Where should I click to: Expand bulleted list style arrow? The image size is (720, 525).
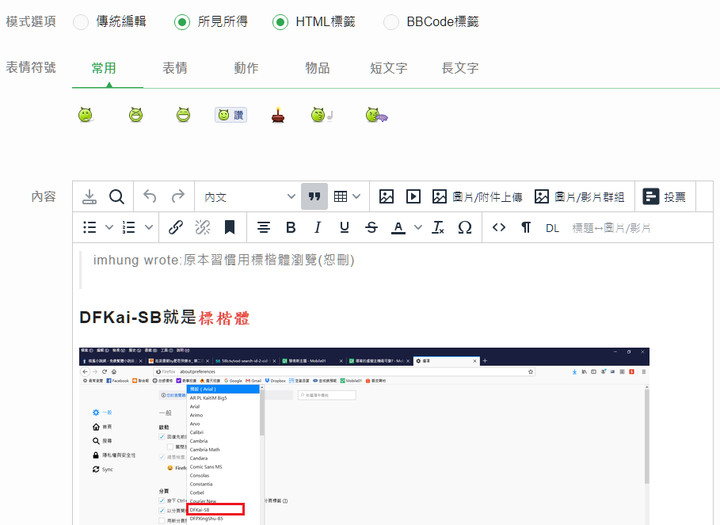[x=109, y=227]
